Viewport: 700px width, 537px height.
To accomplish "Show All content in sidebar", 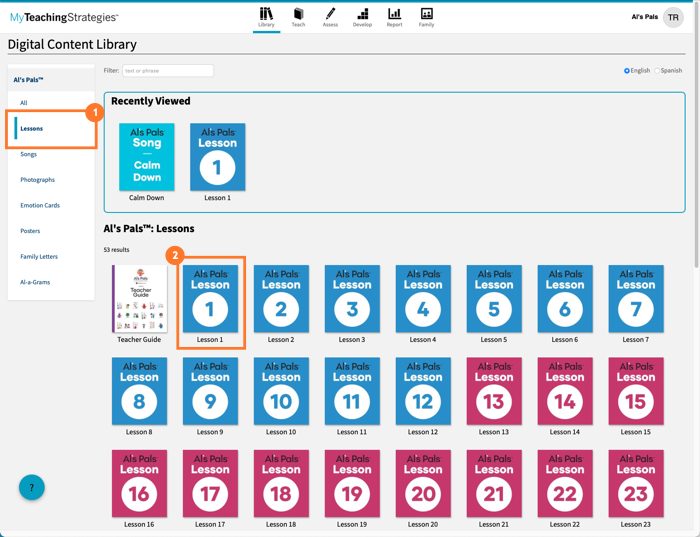I will [24, 103].
